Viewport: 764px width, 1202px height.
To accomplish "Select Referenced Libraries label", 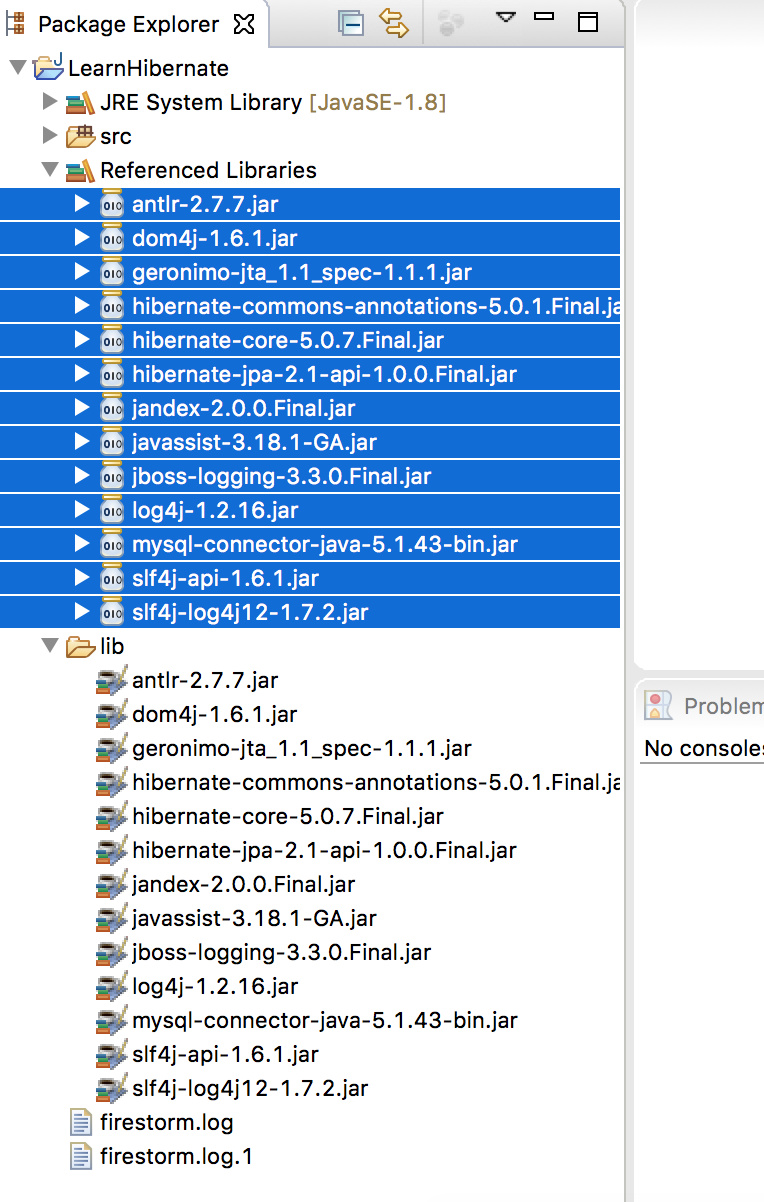I will (x=208, y=170).
